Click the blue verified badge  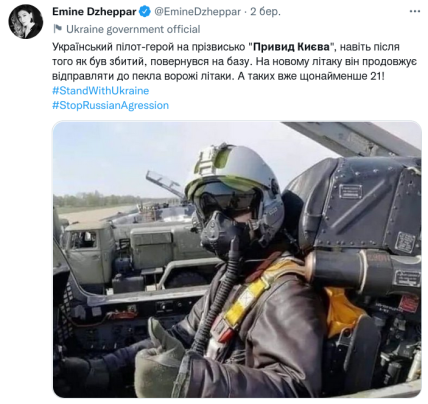(x=144, y=12)
